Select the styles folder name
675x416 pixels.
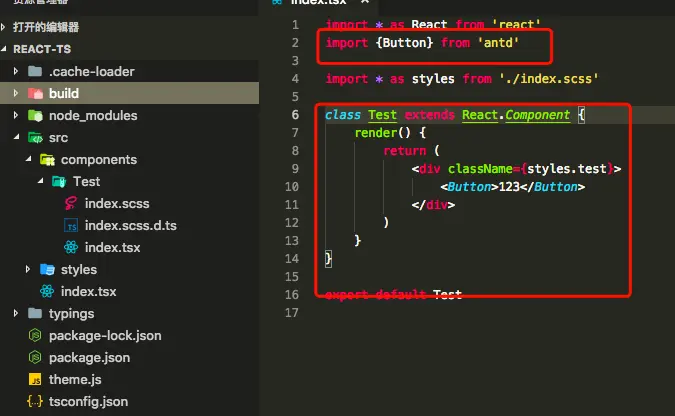tap(79, 270)
